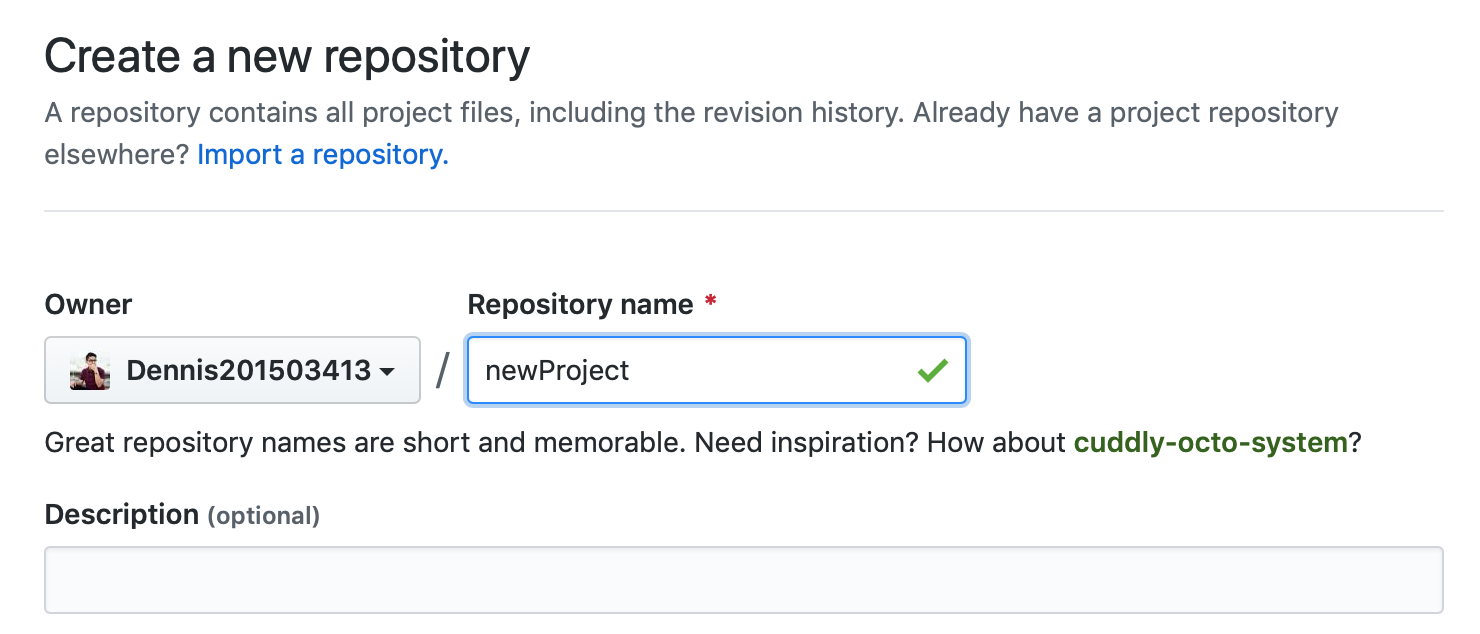Click the owner avatar picture
Screen dimensions: 1480x634
pos(89,371)
